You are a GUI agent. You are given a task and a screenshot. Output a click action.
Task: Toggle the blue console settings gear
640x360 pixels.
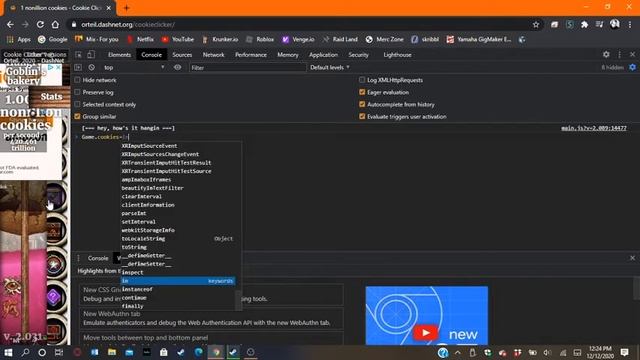coord(632,67)
